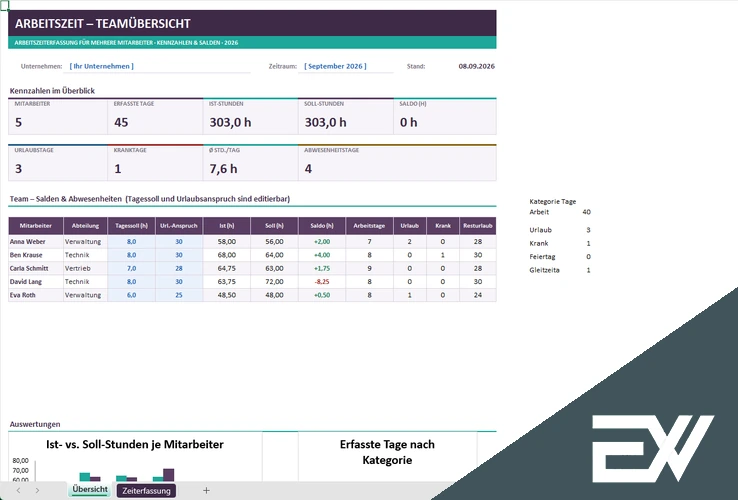
Task: Click the Erfasste Tage nach Kategorie chart title
Action: pos(387,452)
